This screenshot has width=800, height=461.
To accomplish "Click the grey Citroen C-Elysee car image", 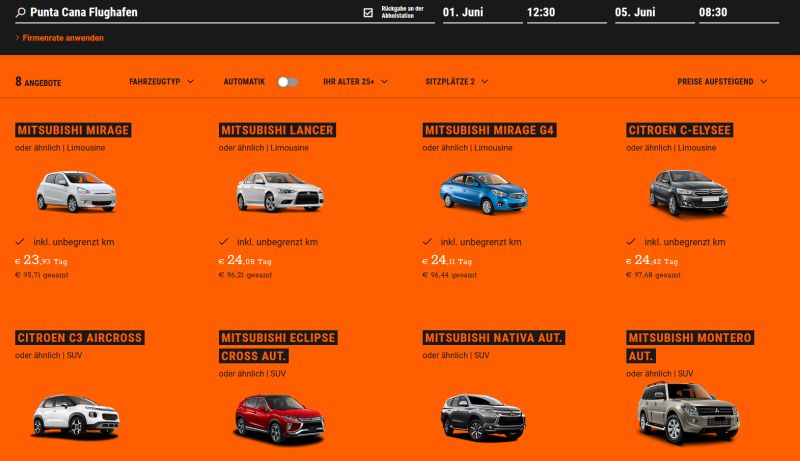I will click(688, 193).
